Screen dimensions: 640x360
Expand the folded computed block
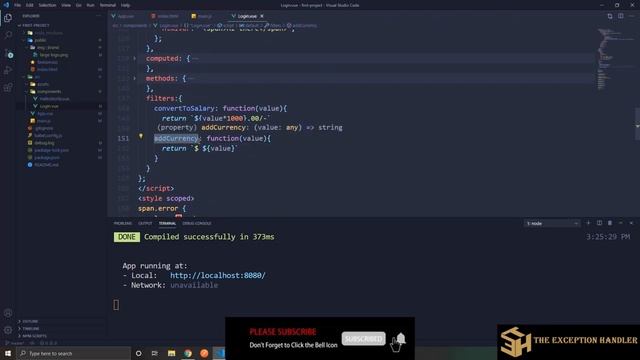pyautogui.click(x=135, y=58)
